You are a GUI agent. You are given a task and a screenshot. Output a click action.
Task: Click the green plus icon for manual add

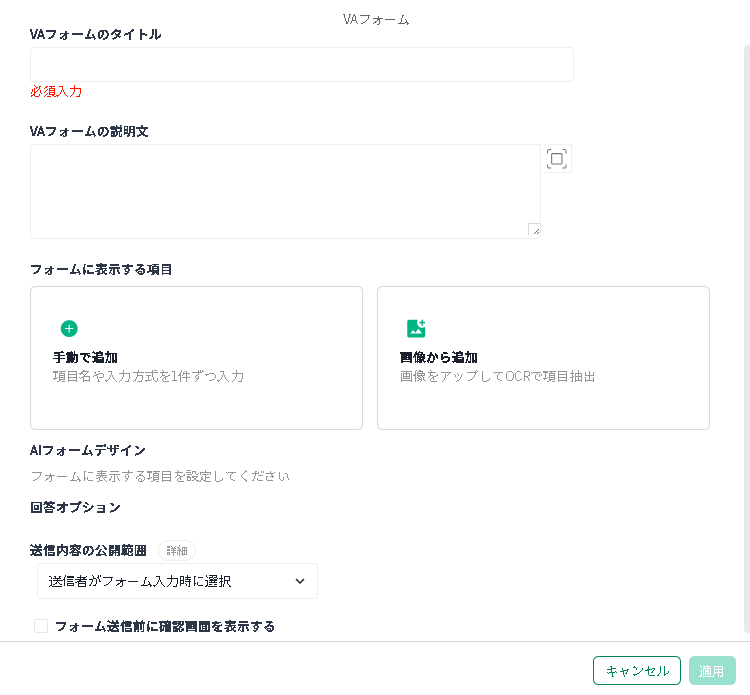(x=69, y=329)
